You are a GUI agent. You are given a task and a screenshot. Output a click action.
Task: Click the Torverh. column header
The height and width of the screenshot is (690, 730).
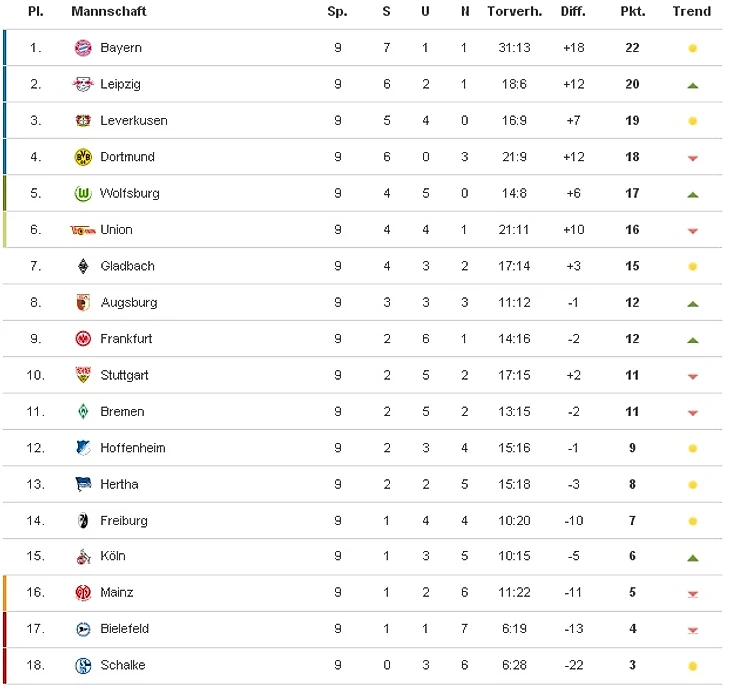(514, 12)
